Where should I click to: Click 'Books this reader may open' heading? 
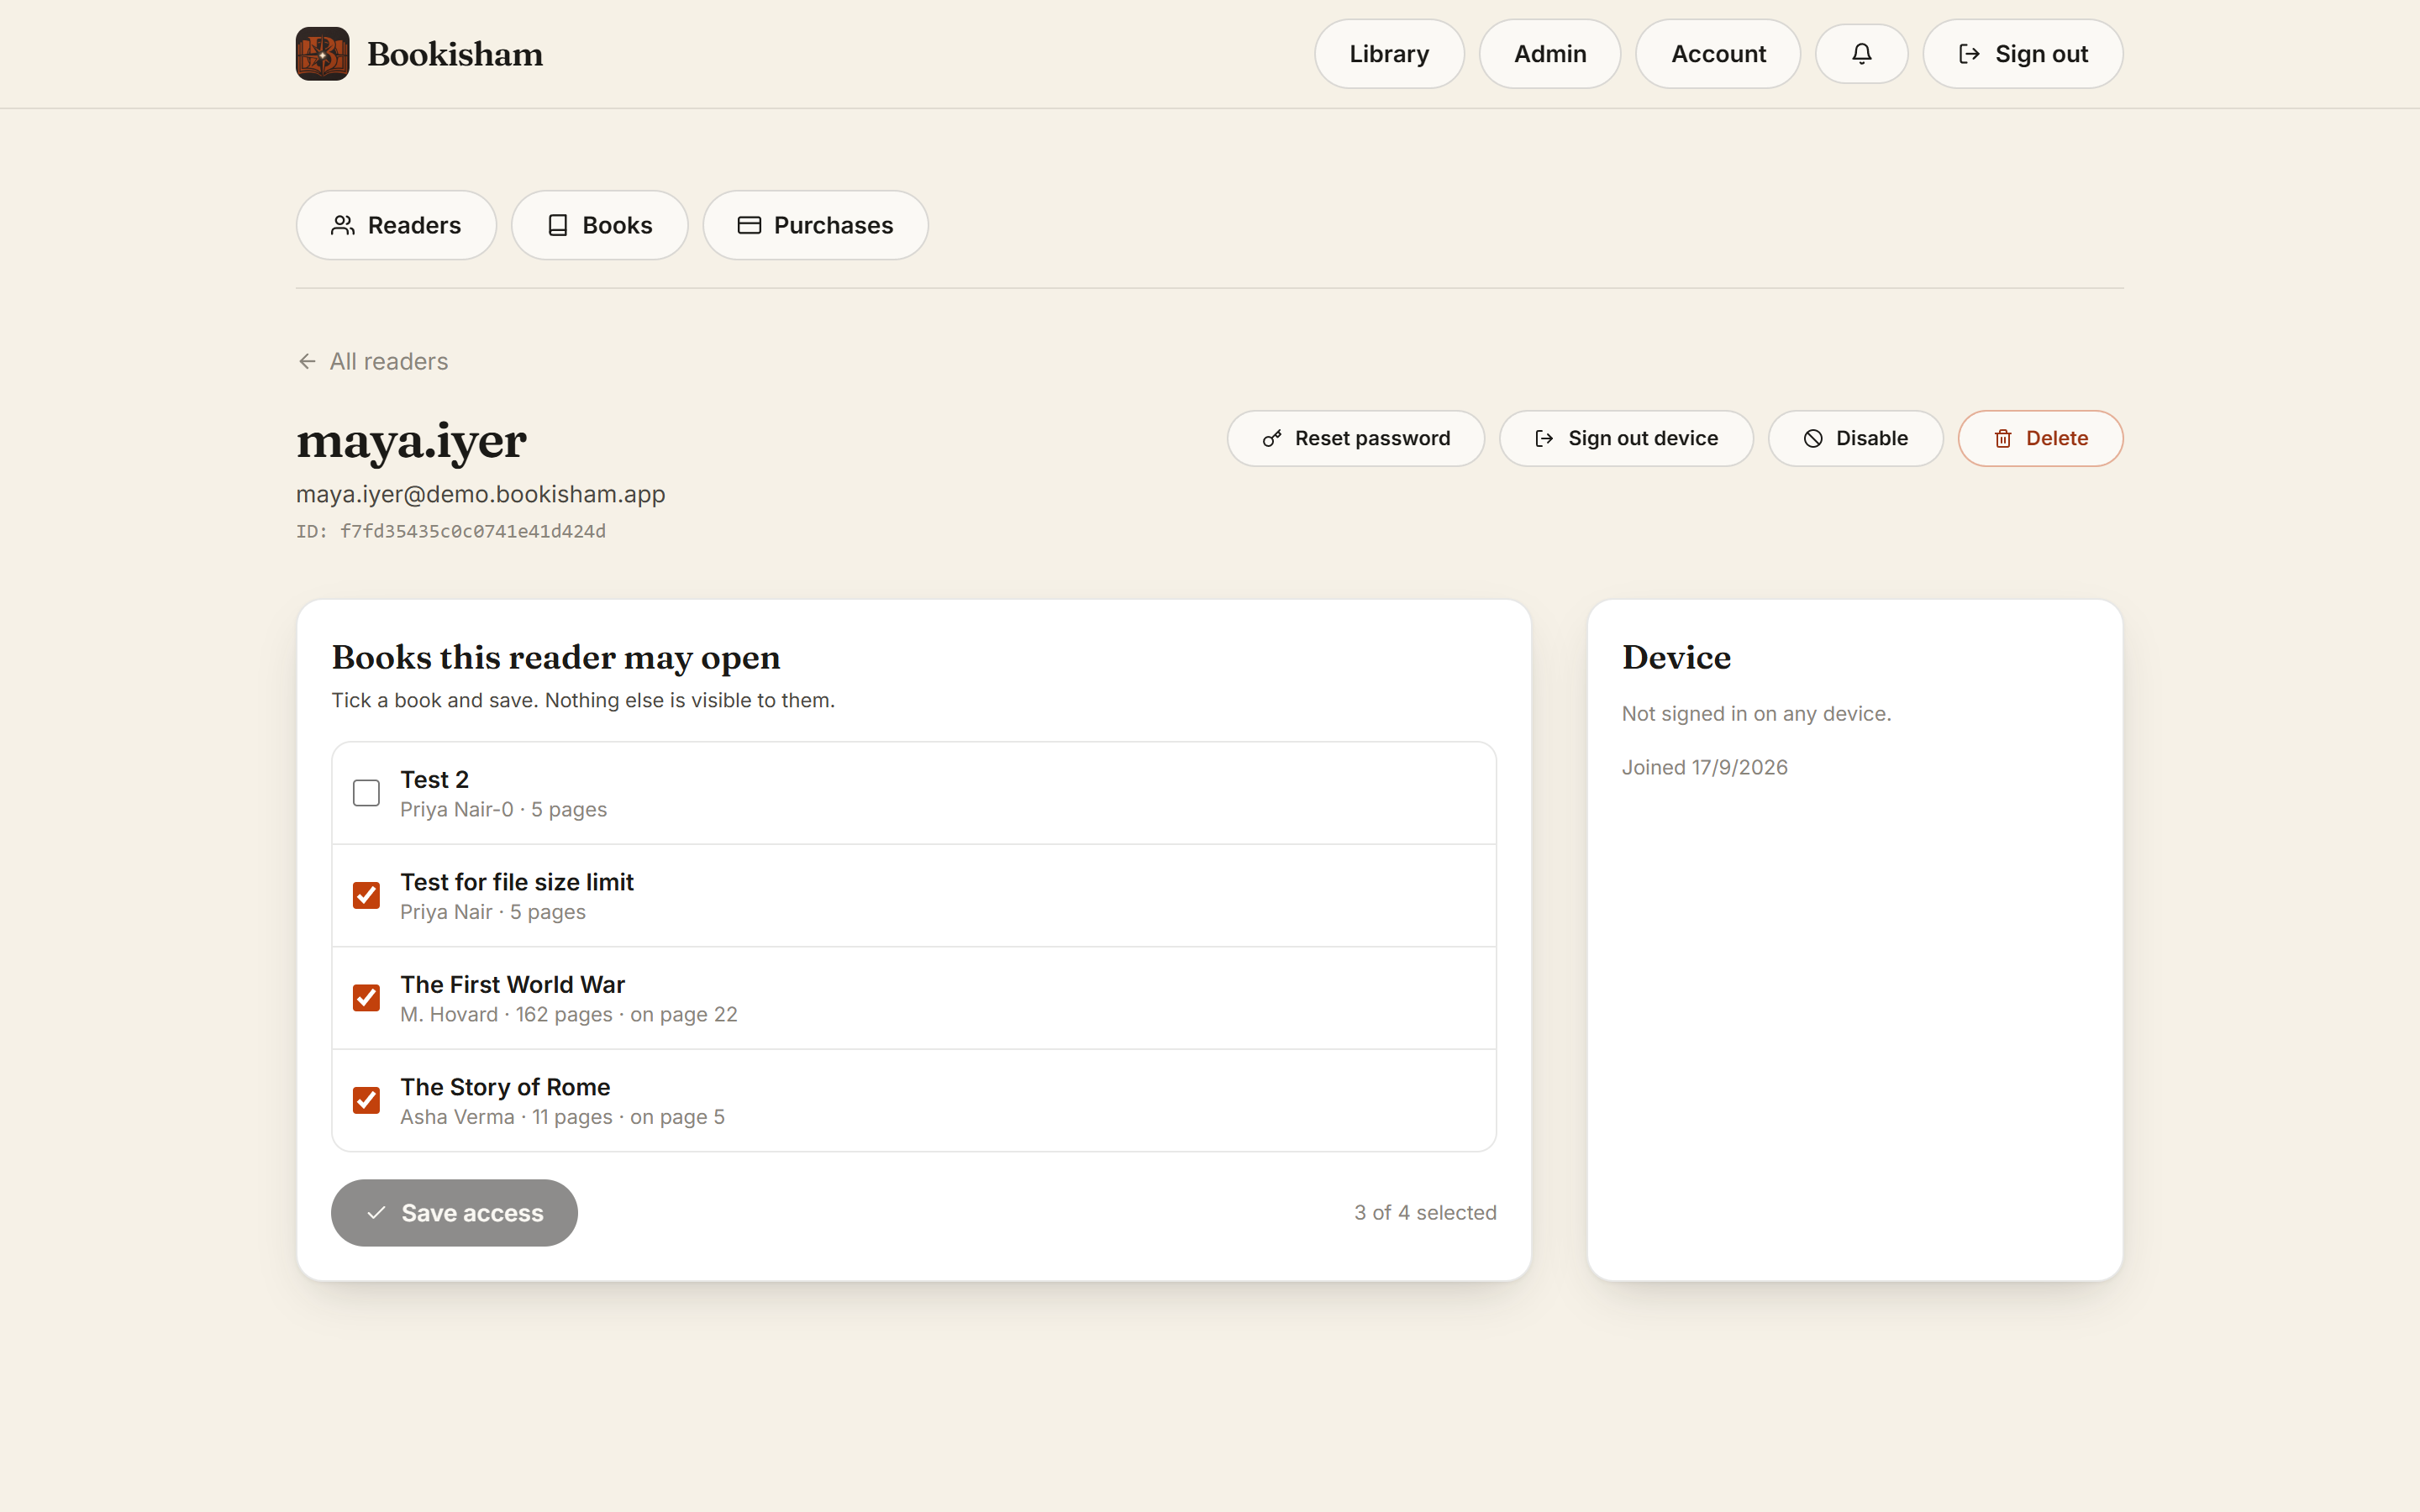click(x=556, y=657)
